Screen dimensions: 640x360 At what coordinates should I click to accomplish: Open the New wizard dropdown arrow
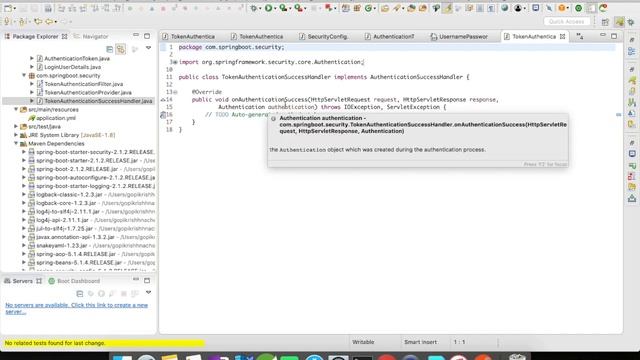coord(15,8)
